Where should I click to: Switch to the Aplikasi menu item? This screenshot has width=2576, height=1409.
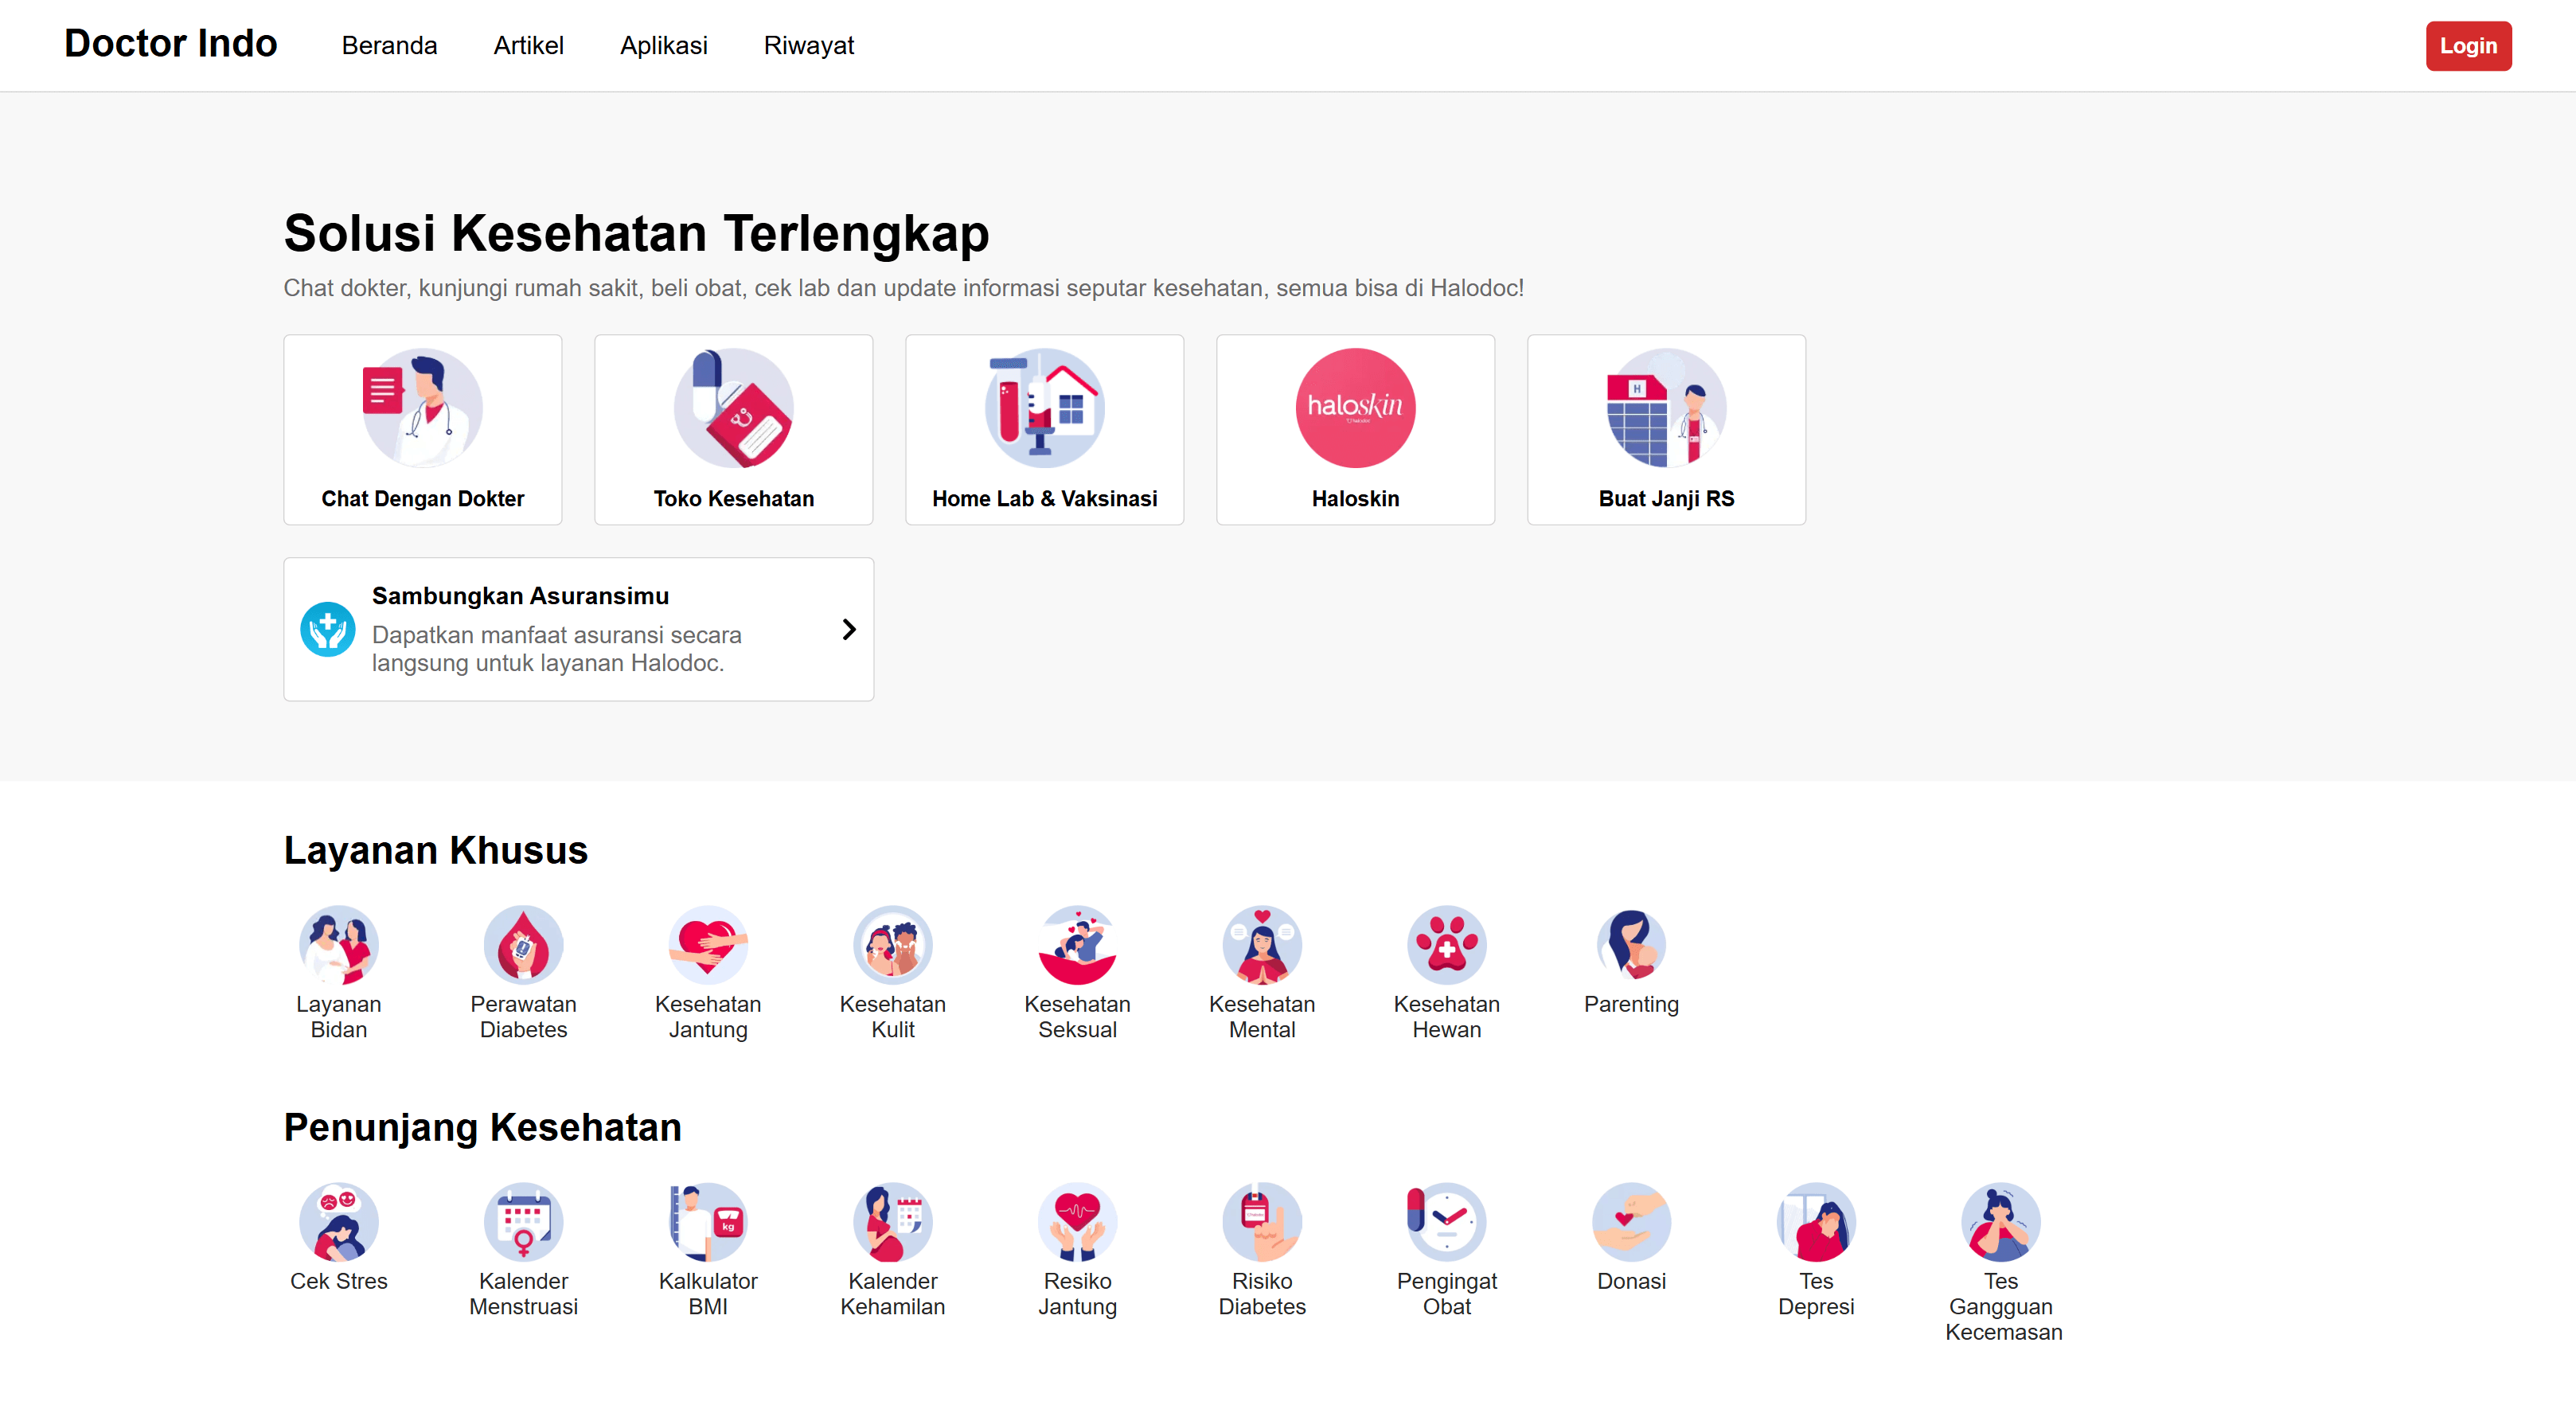pyautogui.click(x=663, y=46)
